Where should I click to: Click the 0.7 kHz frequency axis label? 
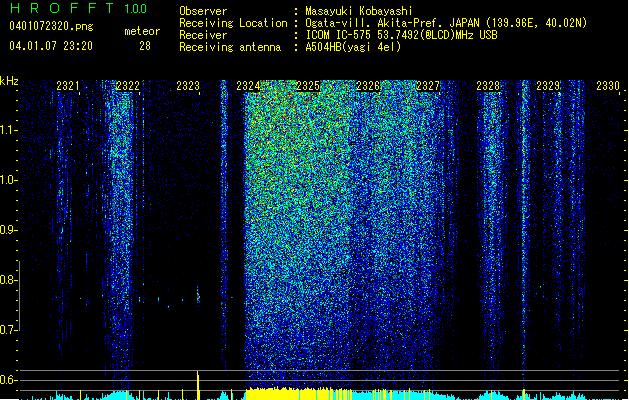coord(8,330)
